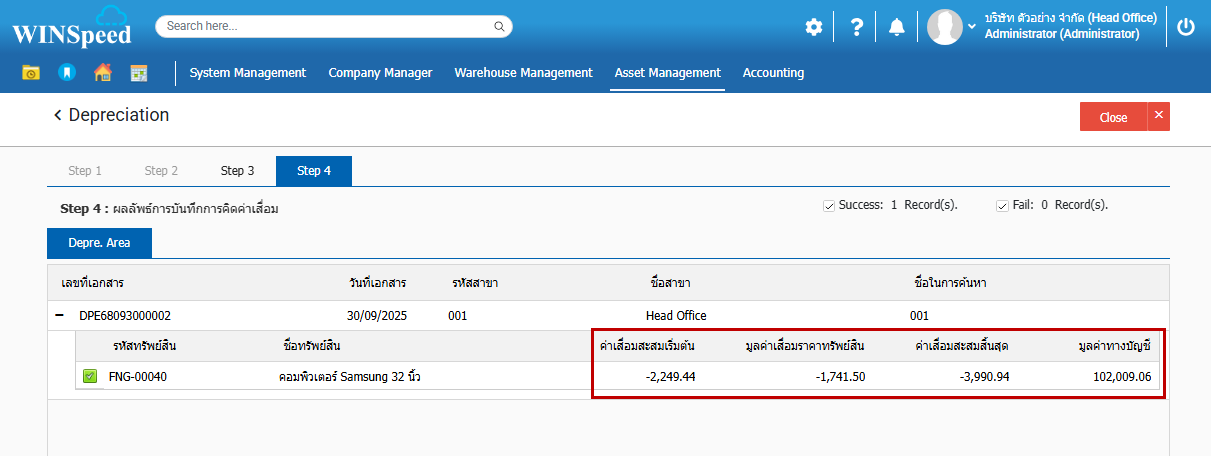Viewport: 1211px width, 456px height.
Task: Go to home via house icon
Action: tap(102, 73)
